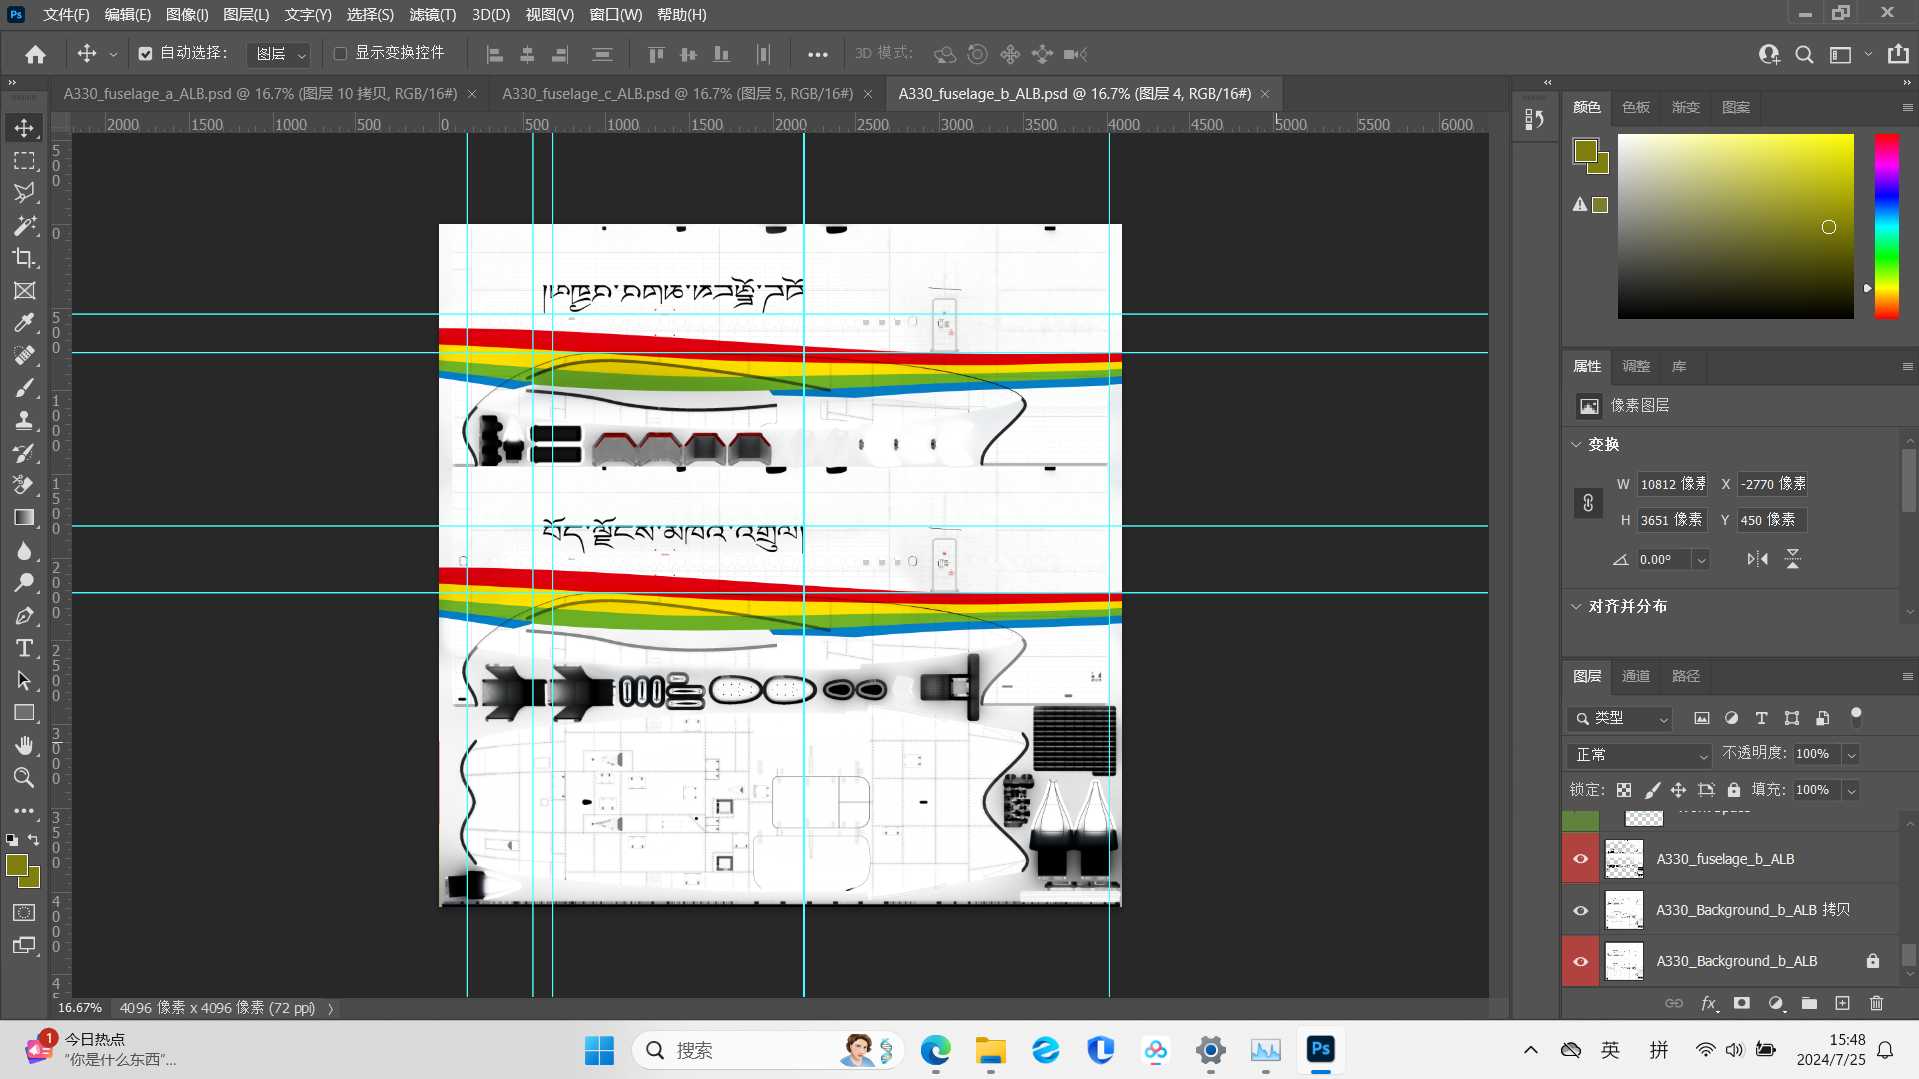Select the Magic Wand tool
Viewport: 1919px width, 1079px height.
click(24, 225)
